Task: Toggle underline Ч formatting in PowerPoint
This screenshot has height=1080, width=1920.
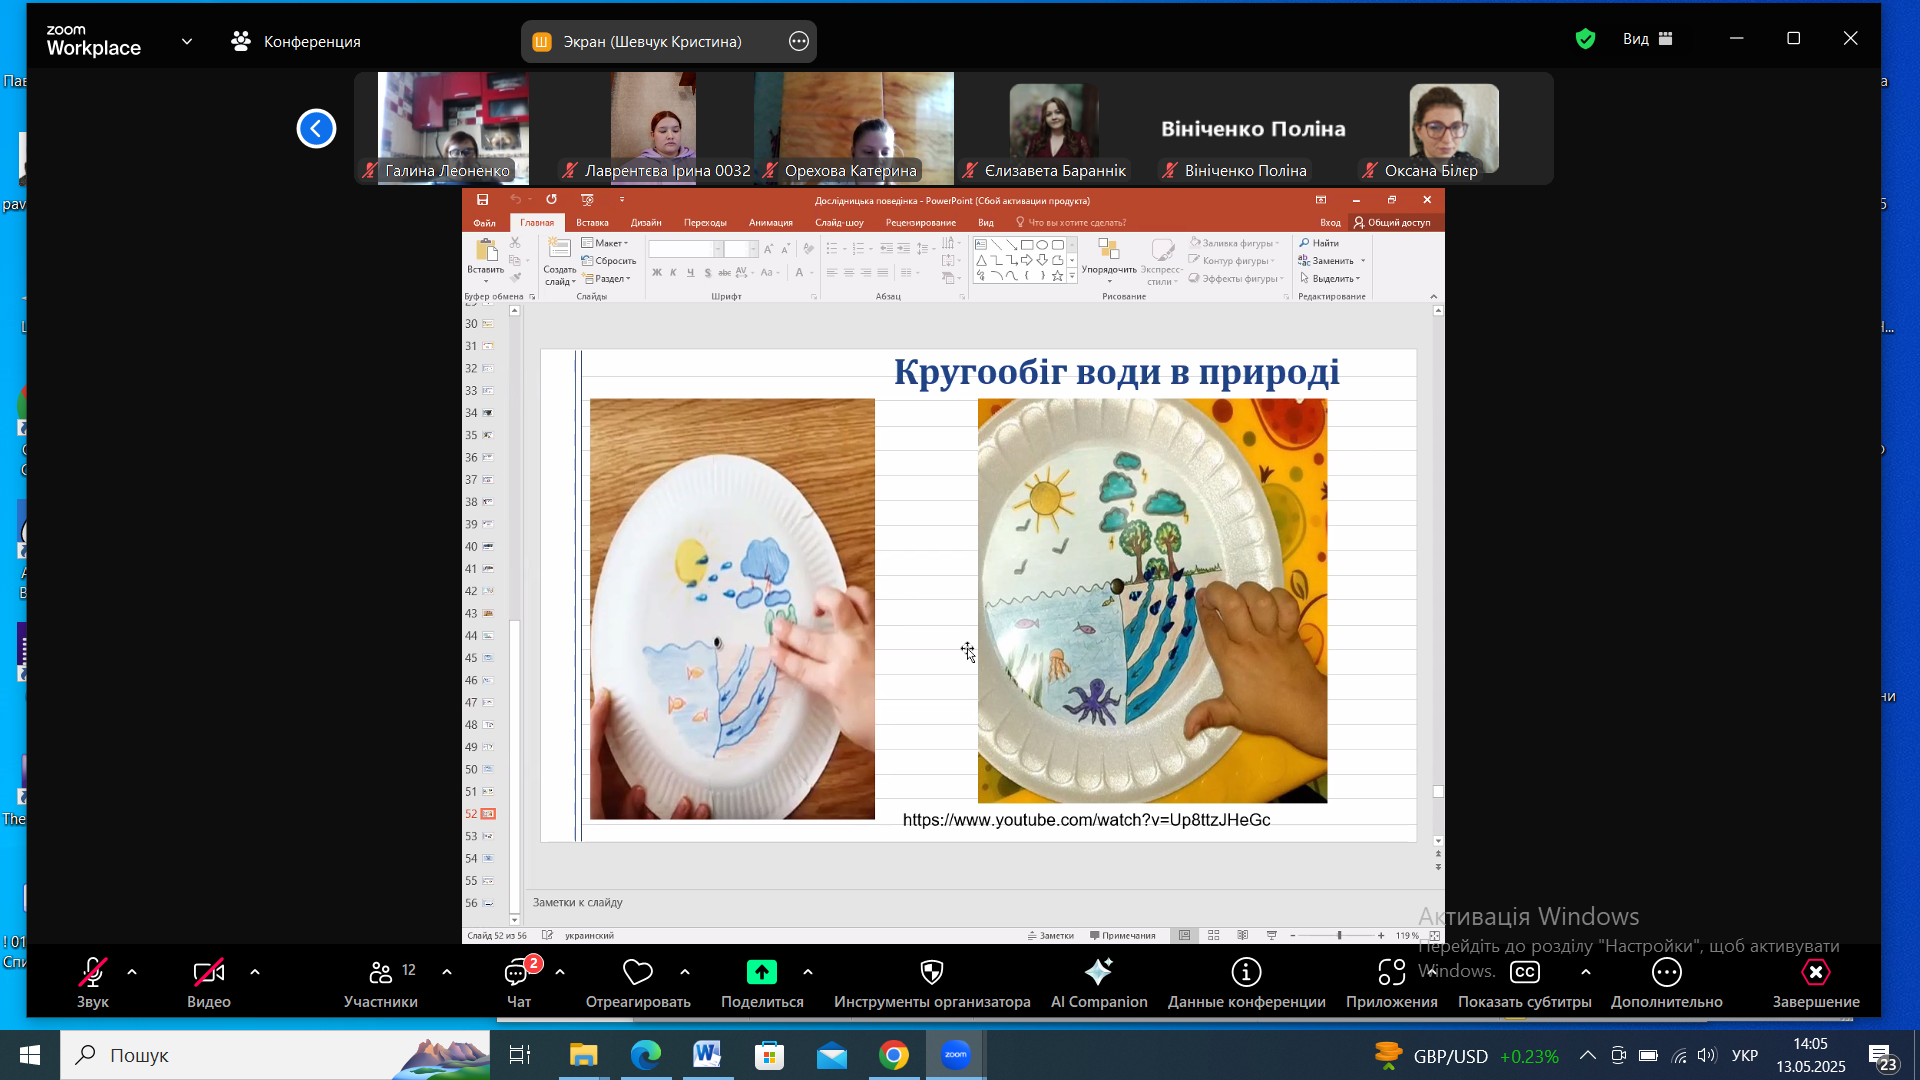Action: click(690, 272)
